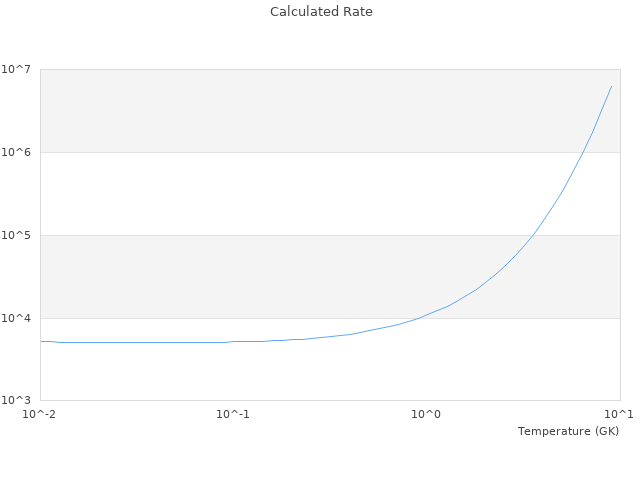Click where the curve crosses the 10^5 gridline

click(533, 235)
